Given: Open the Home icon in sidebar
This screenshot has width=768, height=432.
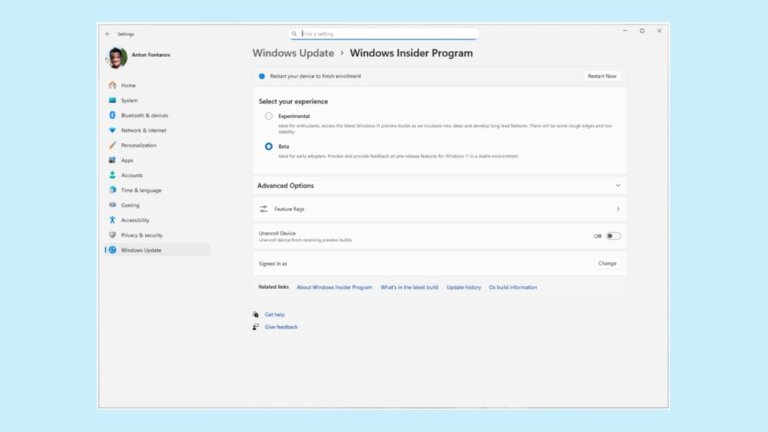Looking at the screenshot, I should (112, 85).
